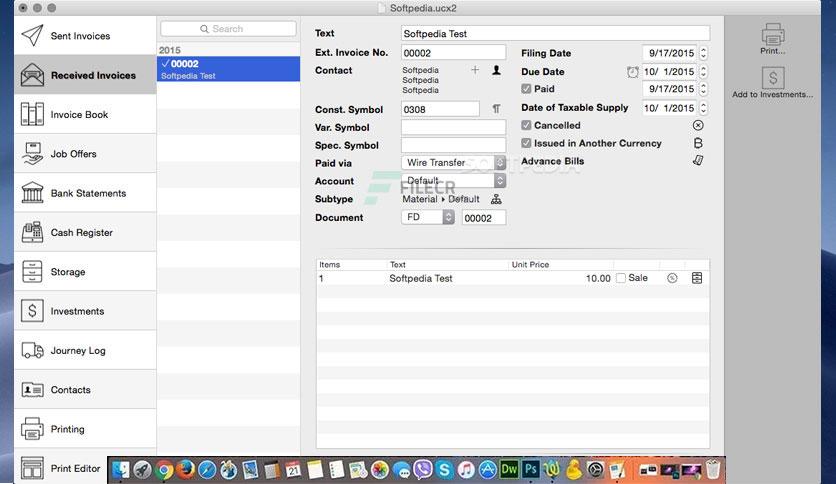Open the Sent Invoices section

click(85, 36)
